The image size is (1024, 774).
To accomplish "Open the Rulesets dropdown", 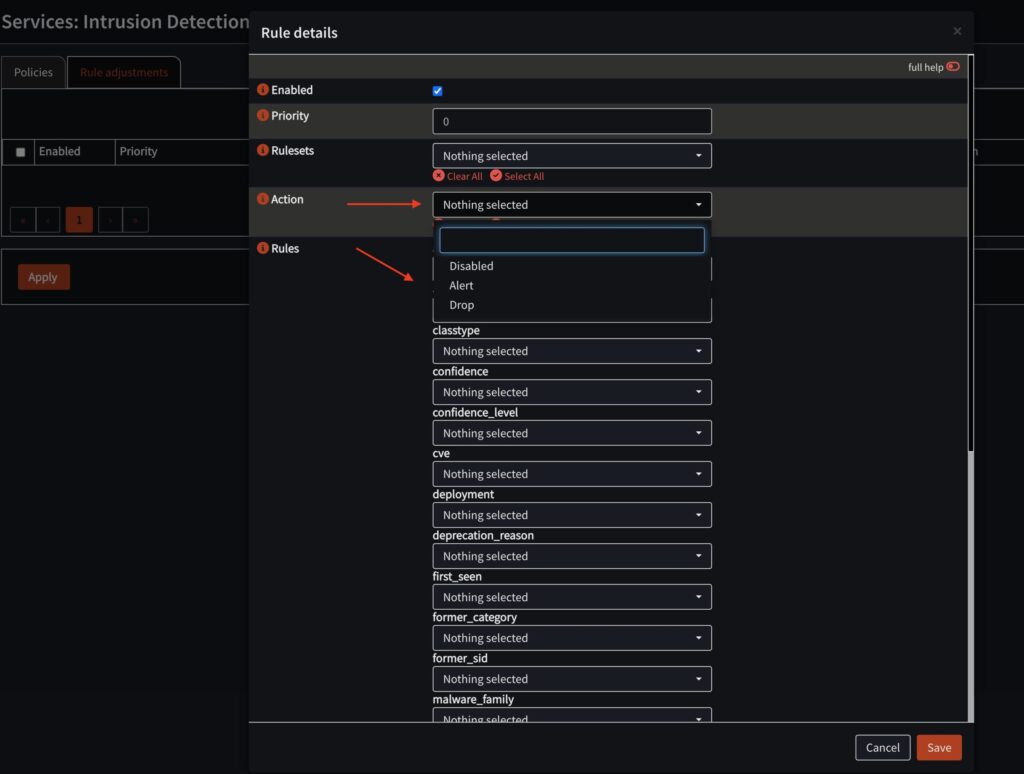I will click(571, 155).
